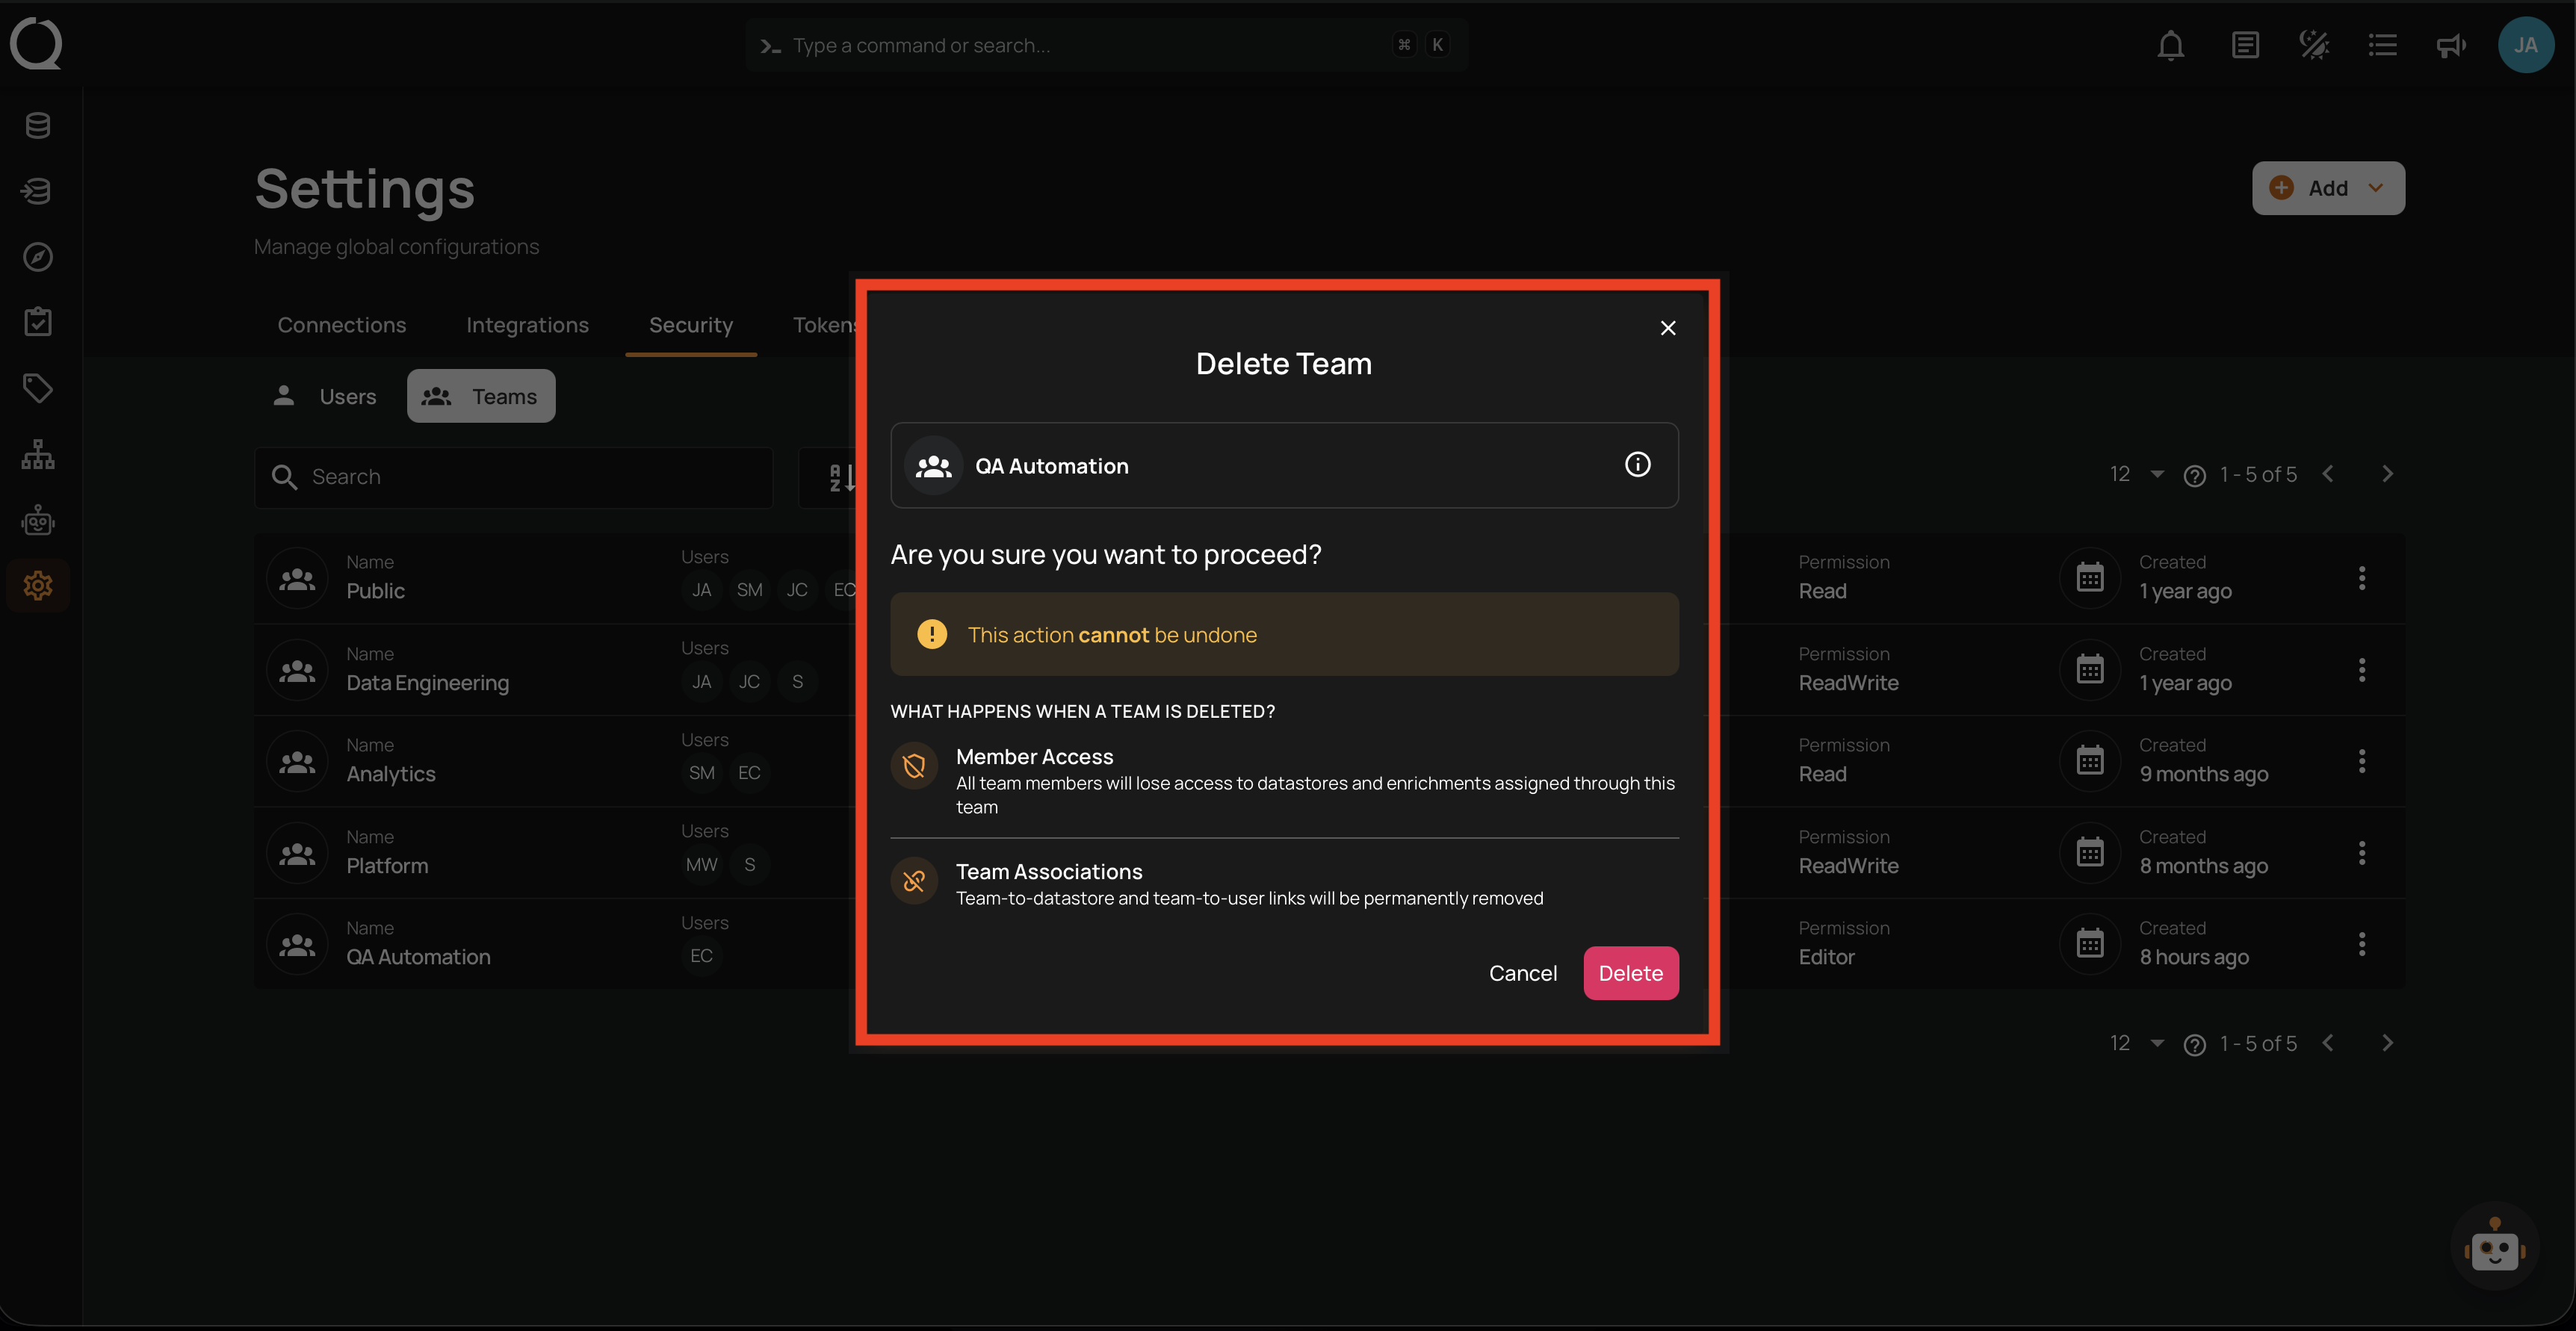The height and width of the screenshot is (1331, 2576).
Task: Select the Teams sub-tab
Action: pyautogui.click(x=481, y=397)
